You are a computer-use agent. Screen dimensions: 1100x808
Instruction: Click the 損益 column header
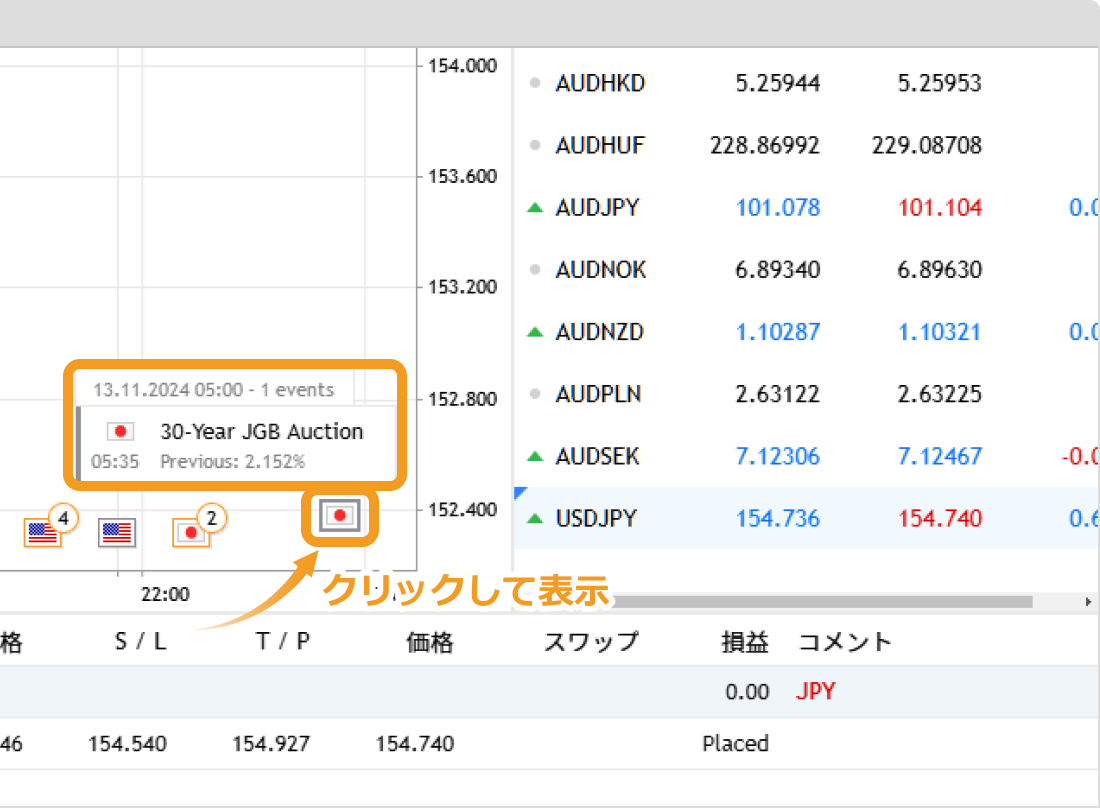tap(745, 642)
